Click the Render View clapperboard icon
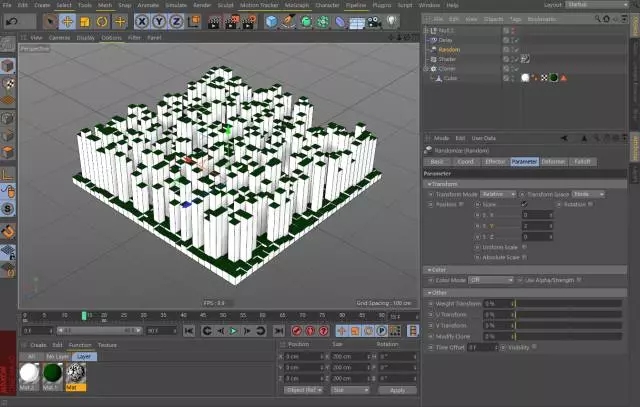This screenshot has height=407, width=640. 213,21
